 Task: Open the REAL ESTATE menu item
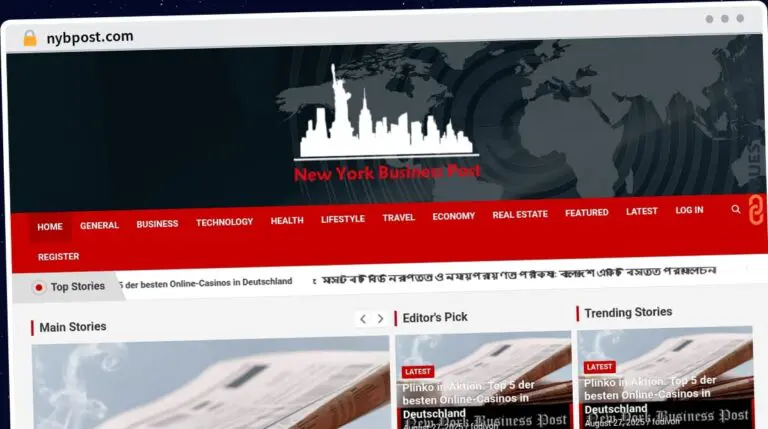click(x=520, y=214)
